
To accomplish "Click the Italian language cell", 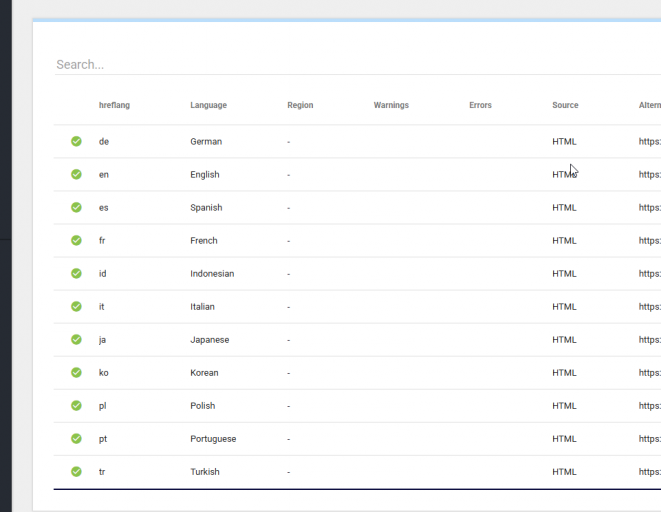I will point(202,307).
